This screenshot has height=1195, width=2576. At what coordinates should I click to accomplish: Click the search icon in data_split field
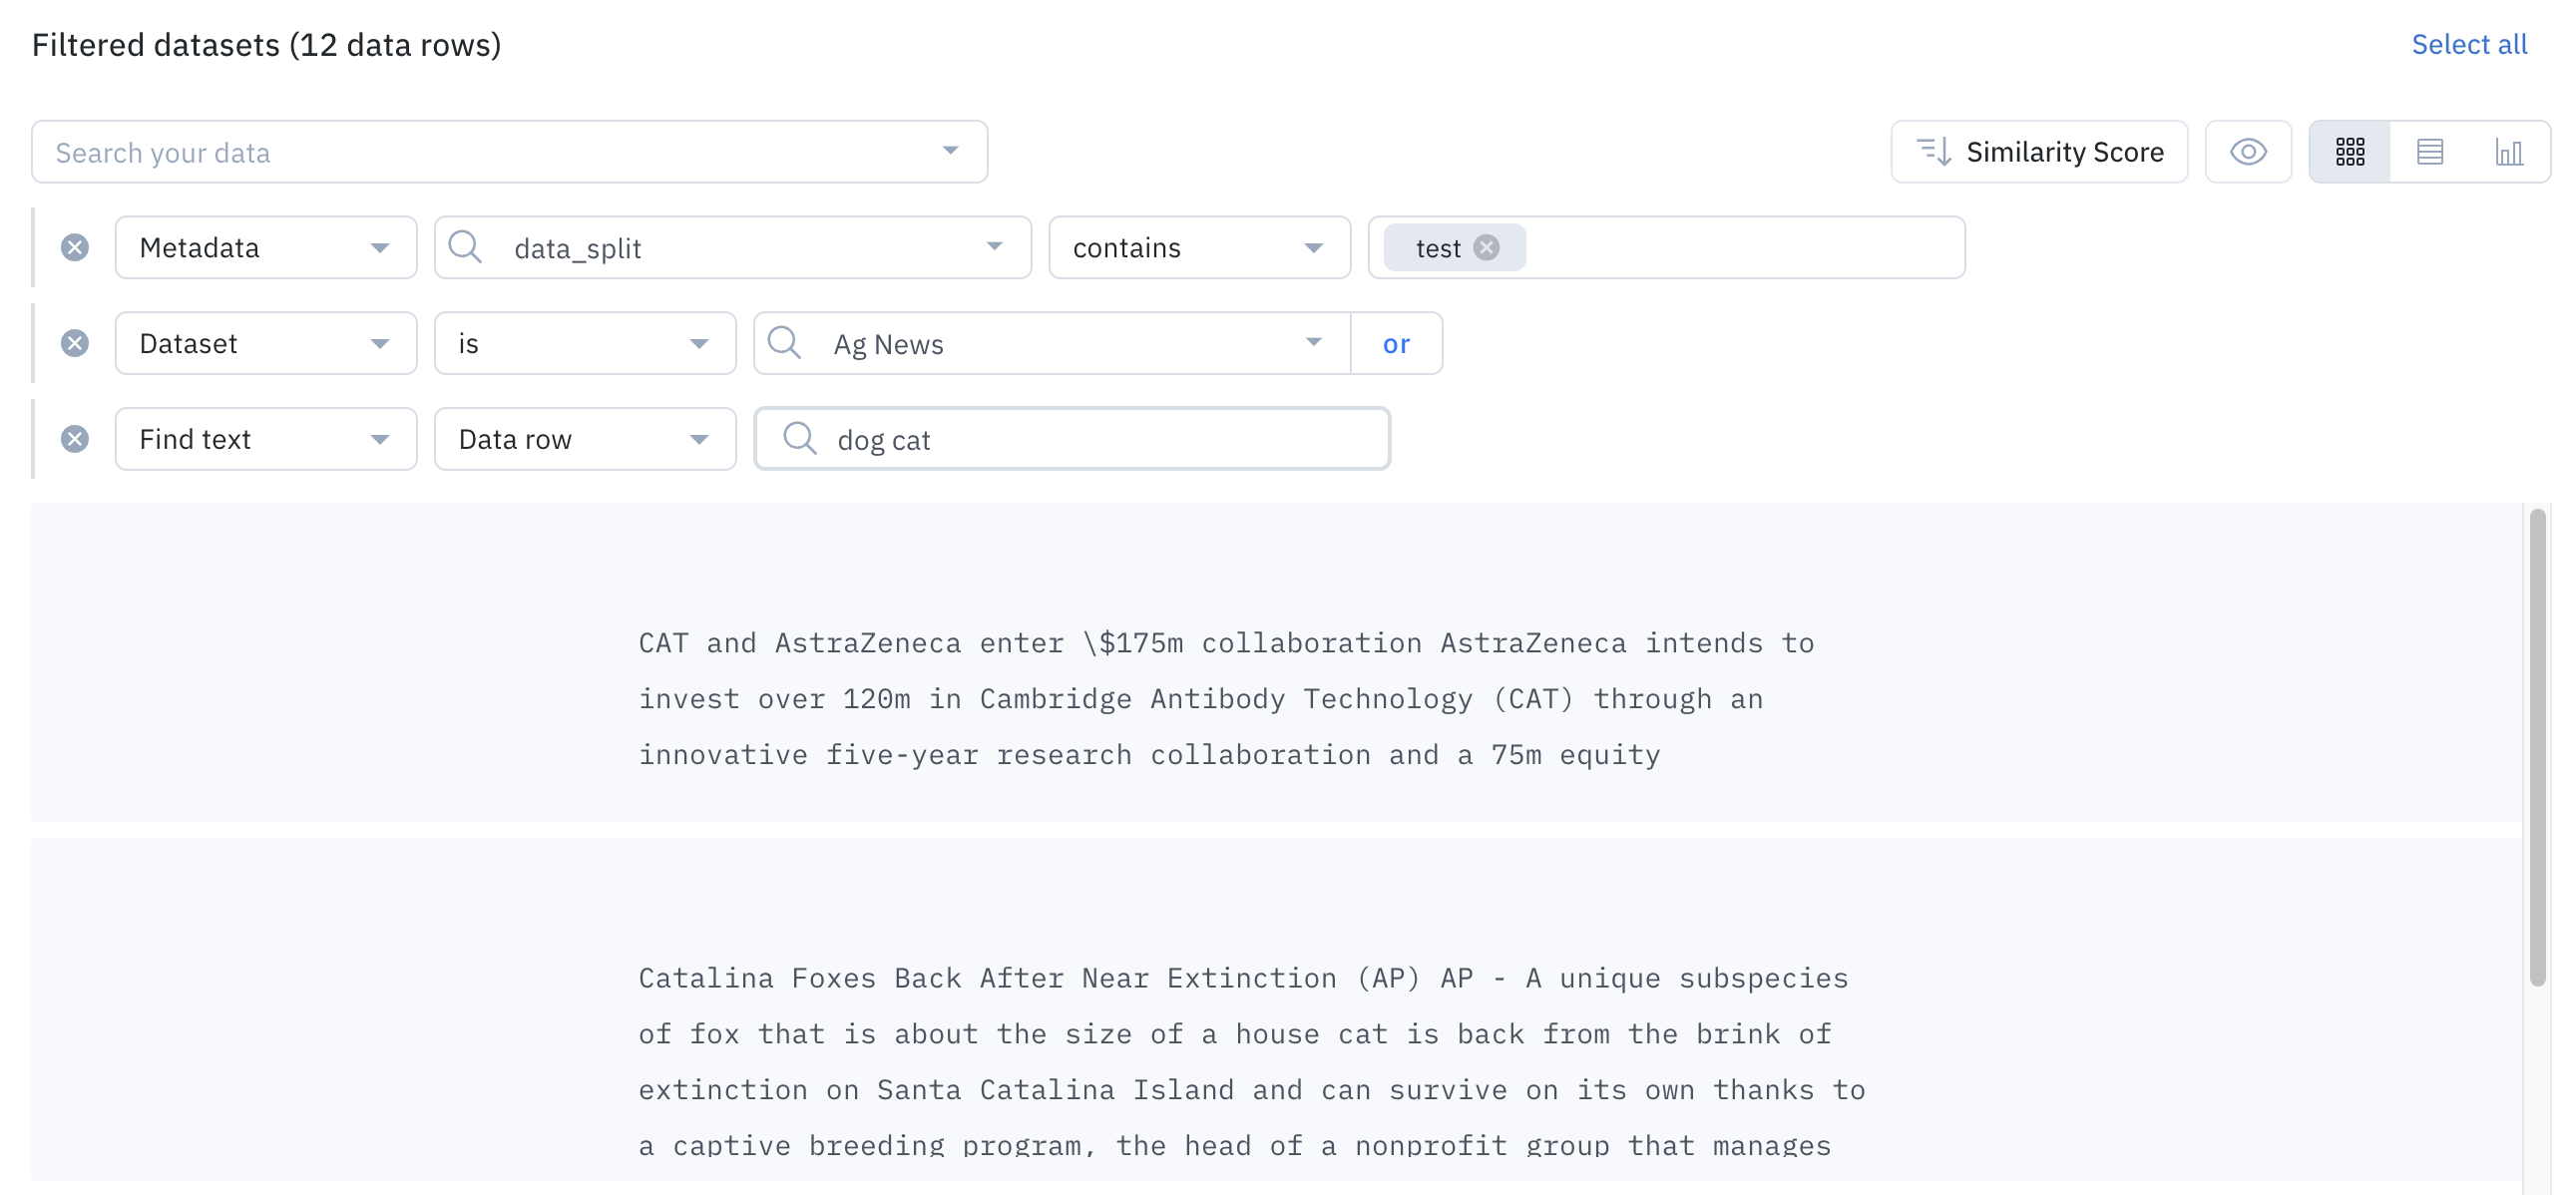coord(466,247)
